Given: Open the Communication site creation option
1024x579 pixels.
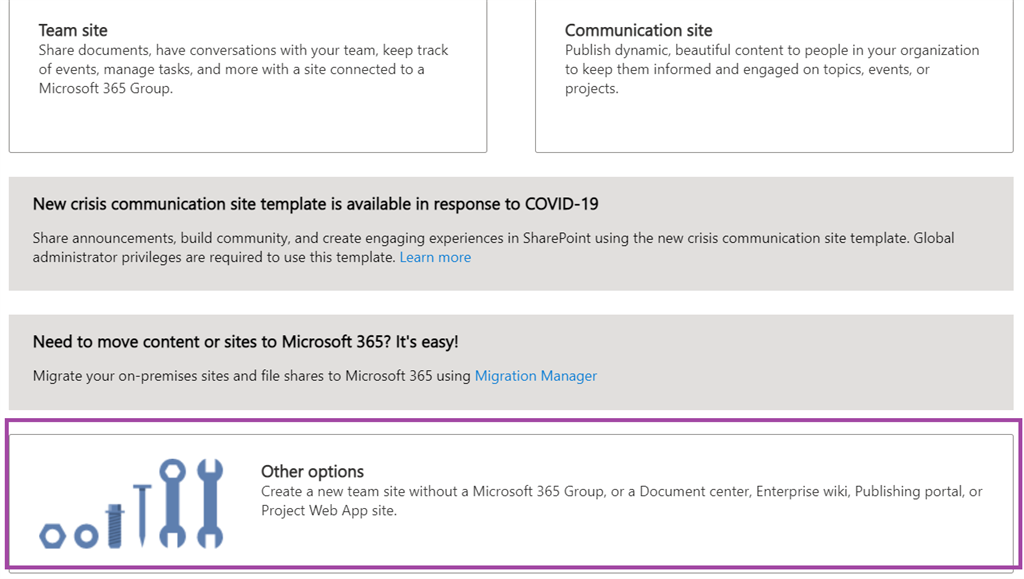Looking at the screenshot, I should [773, 75].
